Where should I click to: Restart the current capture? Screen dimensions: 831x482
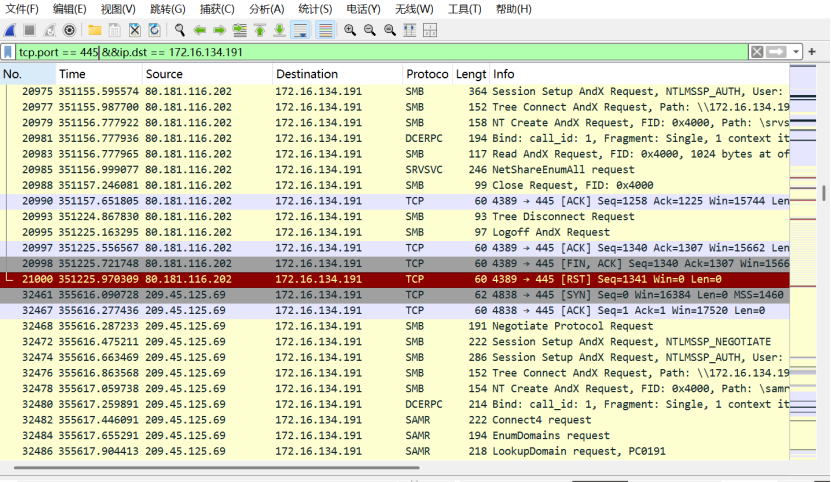[49, 30]
